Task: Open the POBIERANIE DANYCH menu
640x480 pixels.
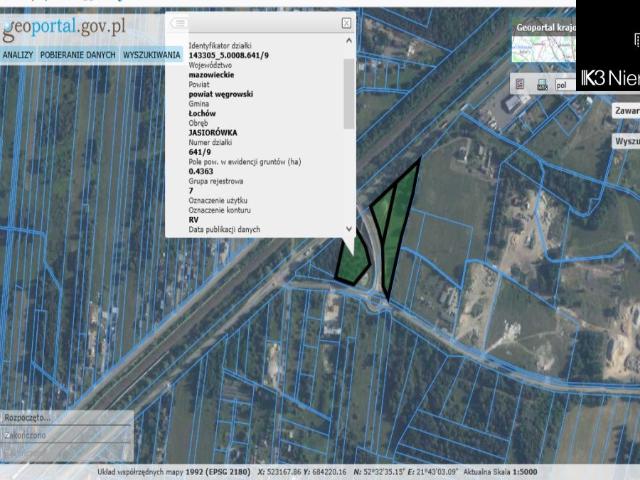Action: [x=77, y=55]
